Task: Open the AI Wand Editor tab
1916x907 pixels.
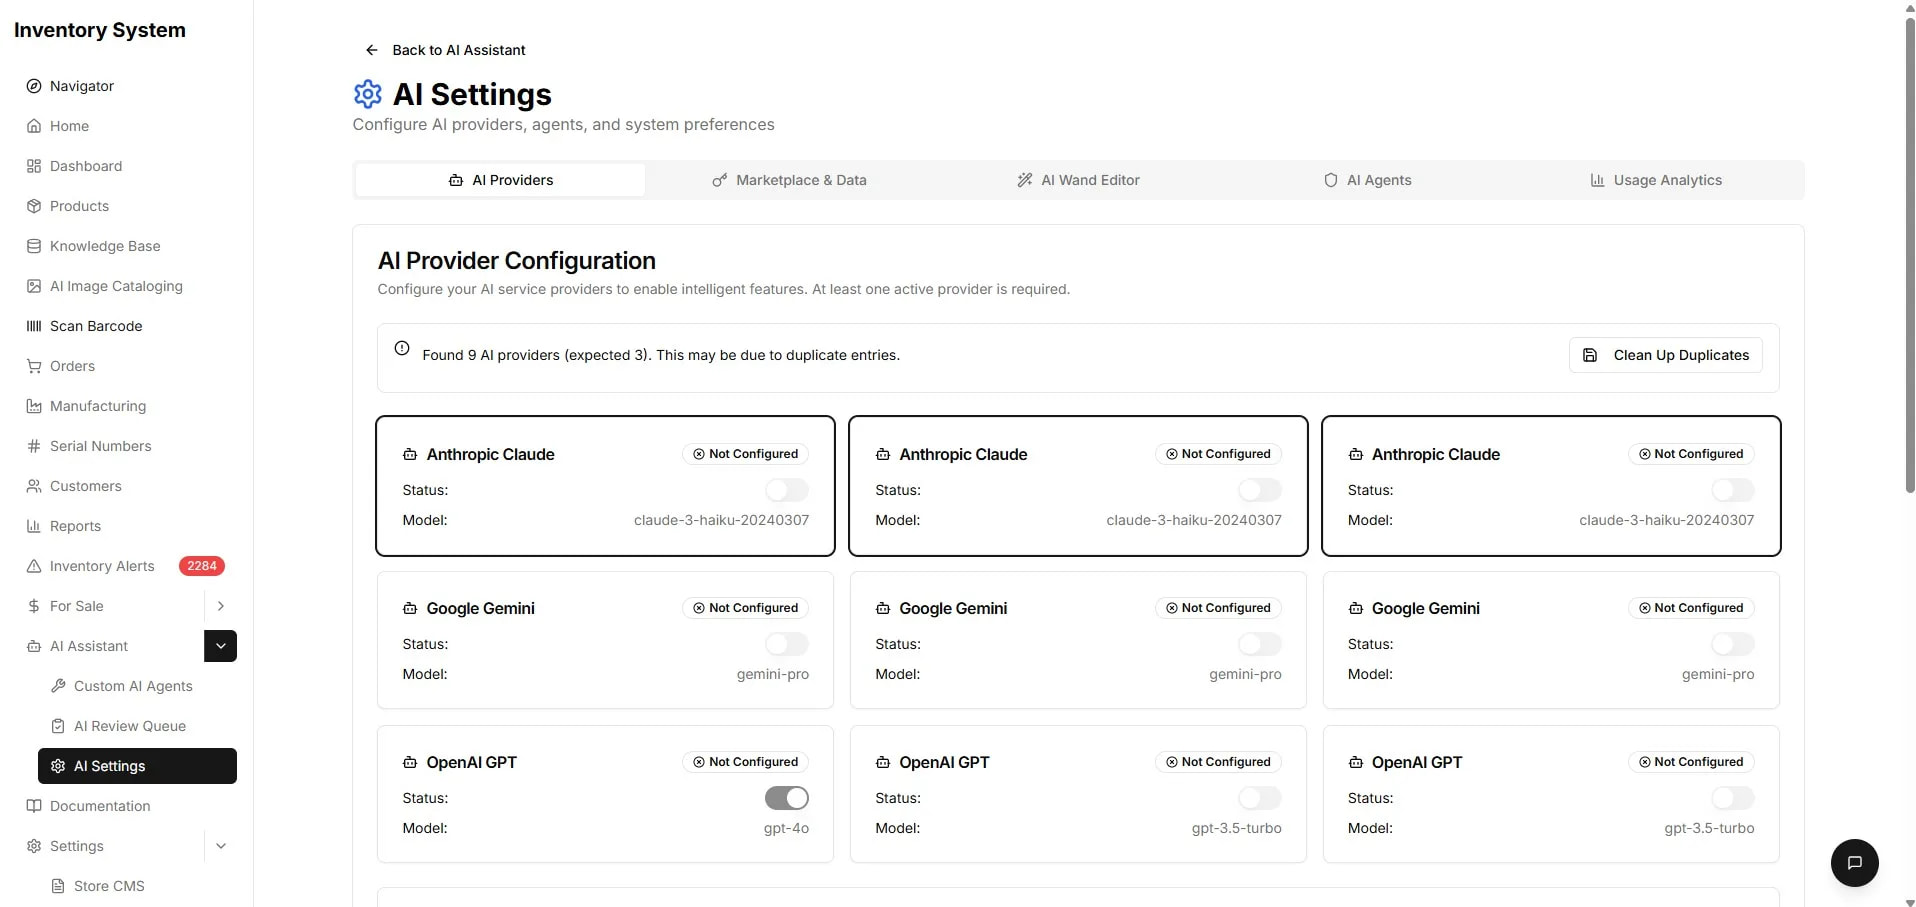Action: pyautogui.click(x=1078, y=180)
